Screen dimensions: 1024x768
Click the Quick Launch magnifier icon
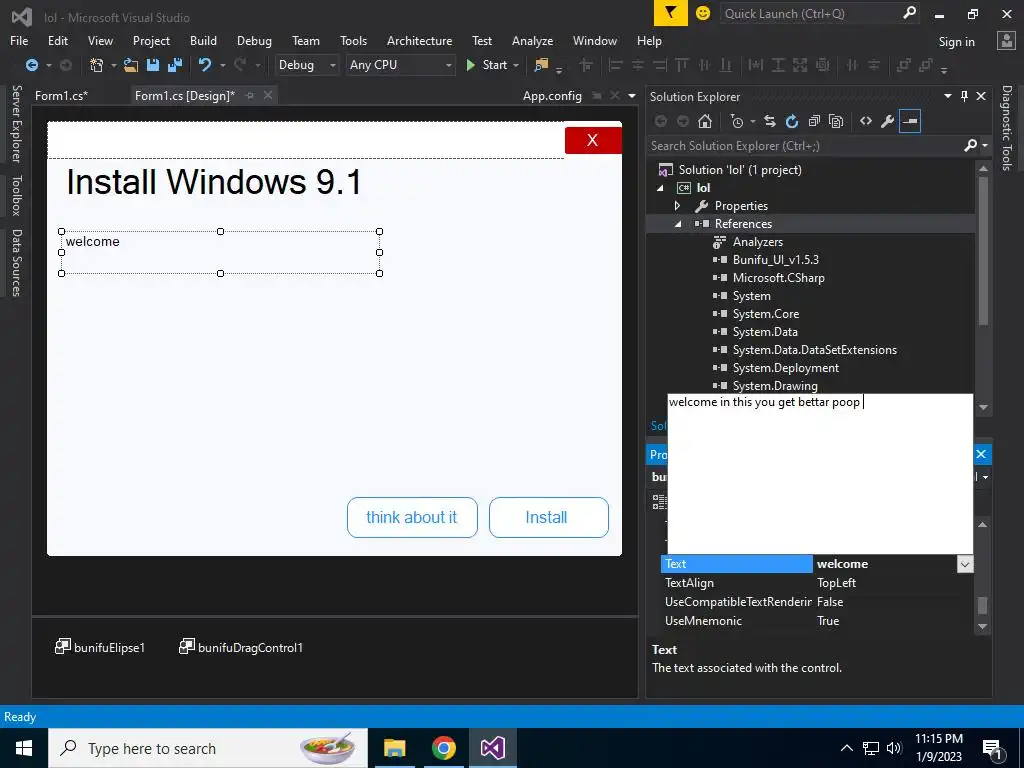click(x=909, y=13)
